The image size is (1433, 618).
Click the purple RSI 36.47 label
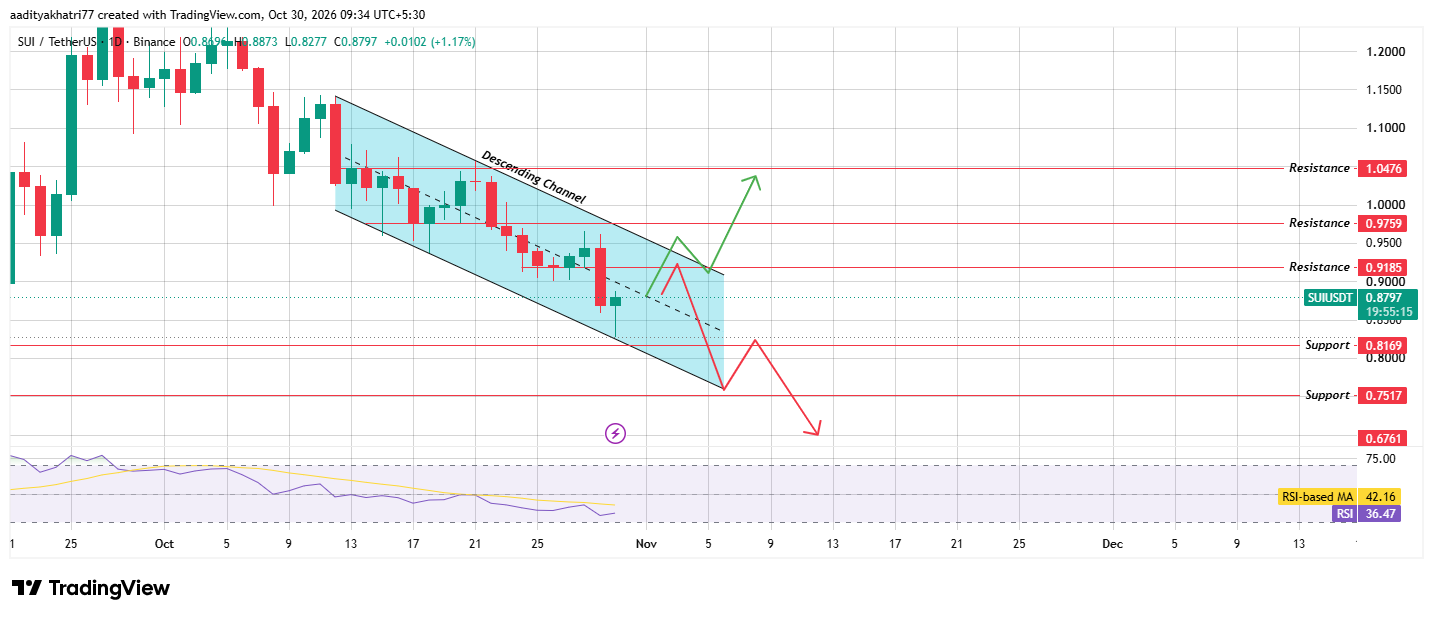tap(1367, 513)
